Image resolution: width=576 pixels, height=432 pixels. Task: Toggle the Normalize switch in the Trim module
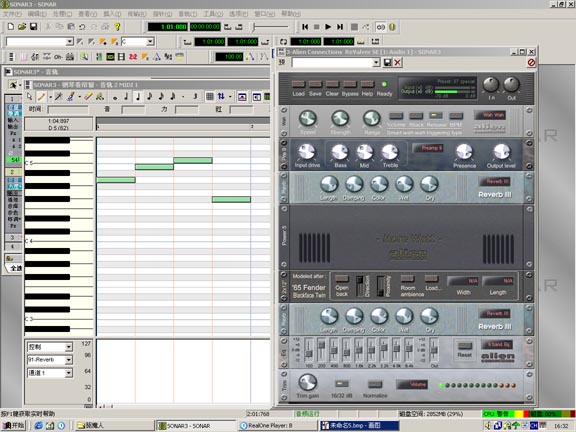pos(375,384)
